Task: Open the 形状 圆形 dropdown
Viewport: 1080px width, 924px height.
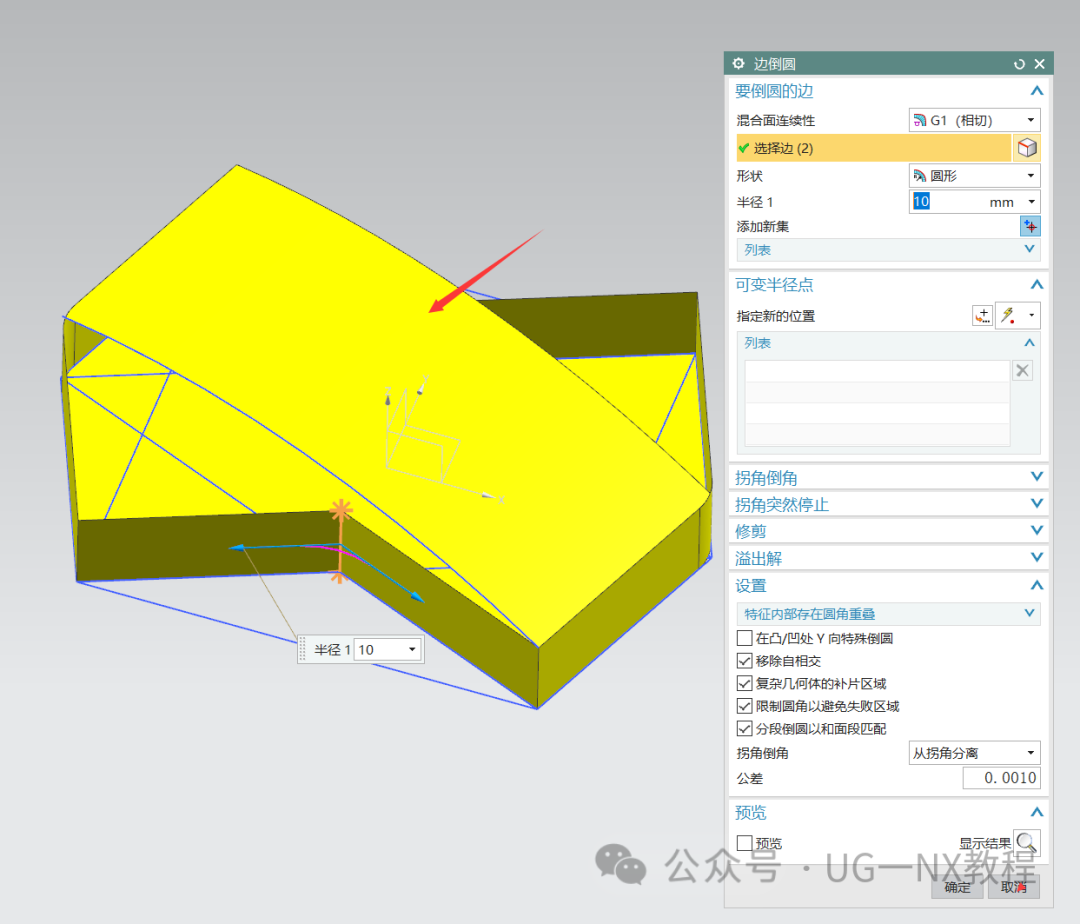Action: [x=974, y=176]
